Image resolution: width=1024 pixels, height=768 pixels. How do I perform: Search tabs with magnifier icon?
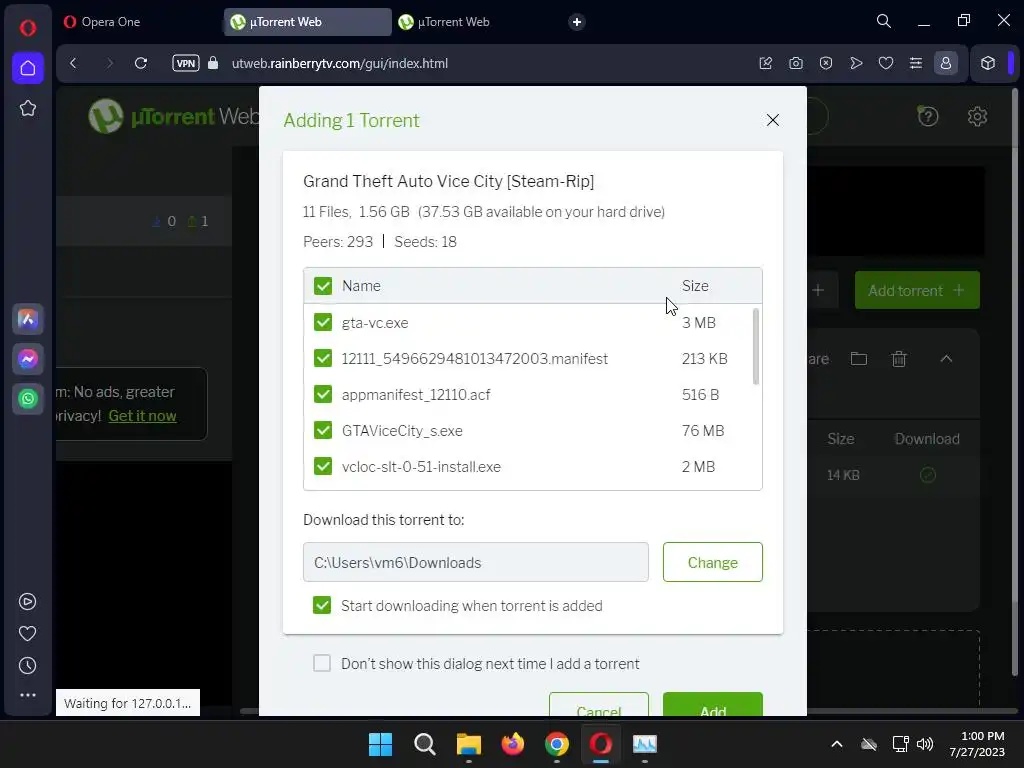click(884, 21)
